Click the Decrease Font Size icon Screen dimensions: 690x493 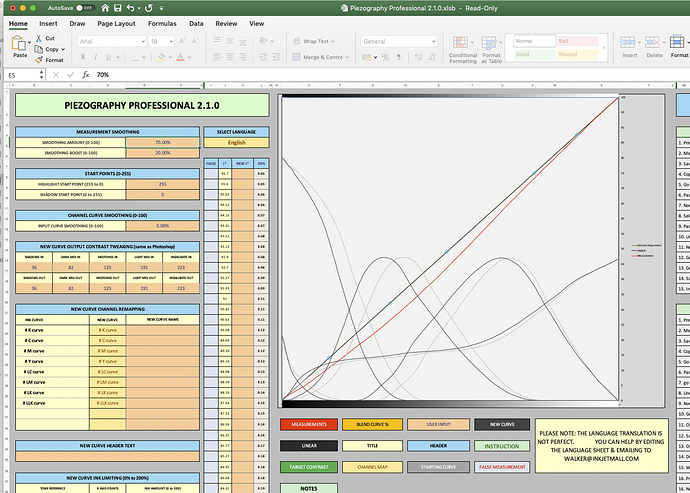click(x=195, y=41)
